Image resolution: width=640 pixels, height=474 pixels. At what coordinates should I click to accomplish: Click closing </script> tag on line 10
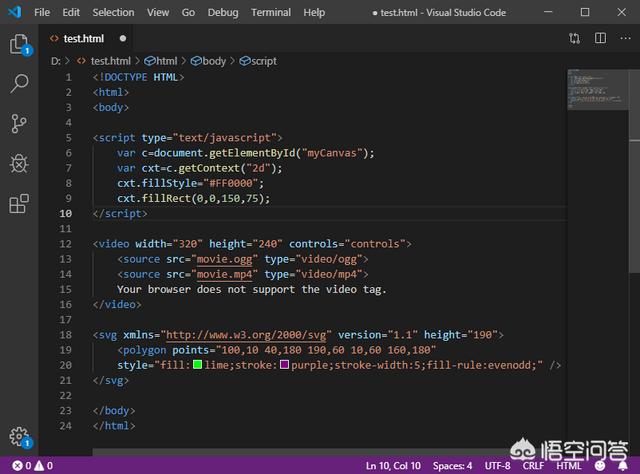click(120, 214)
